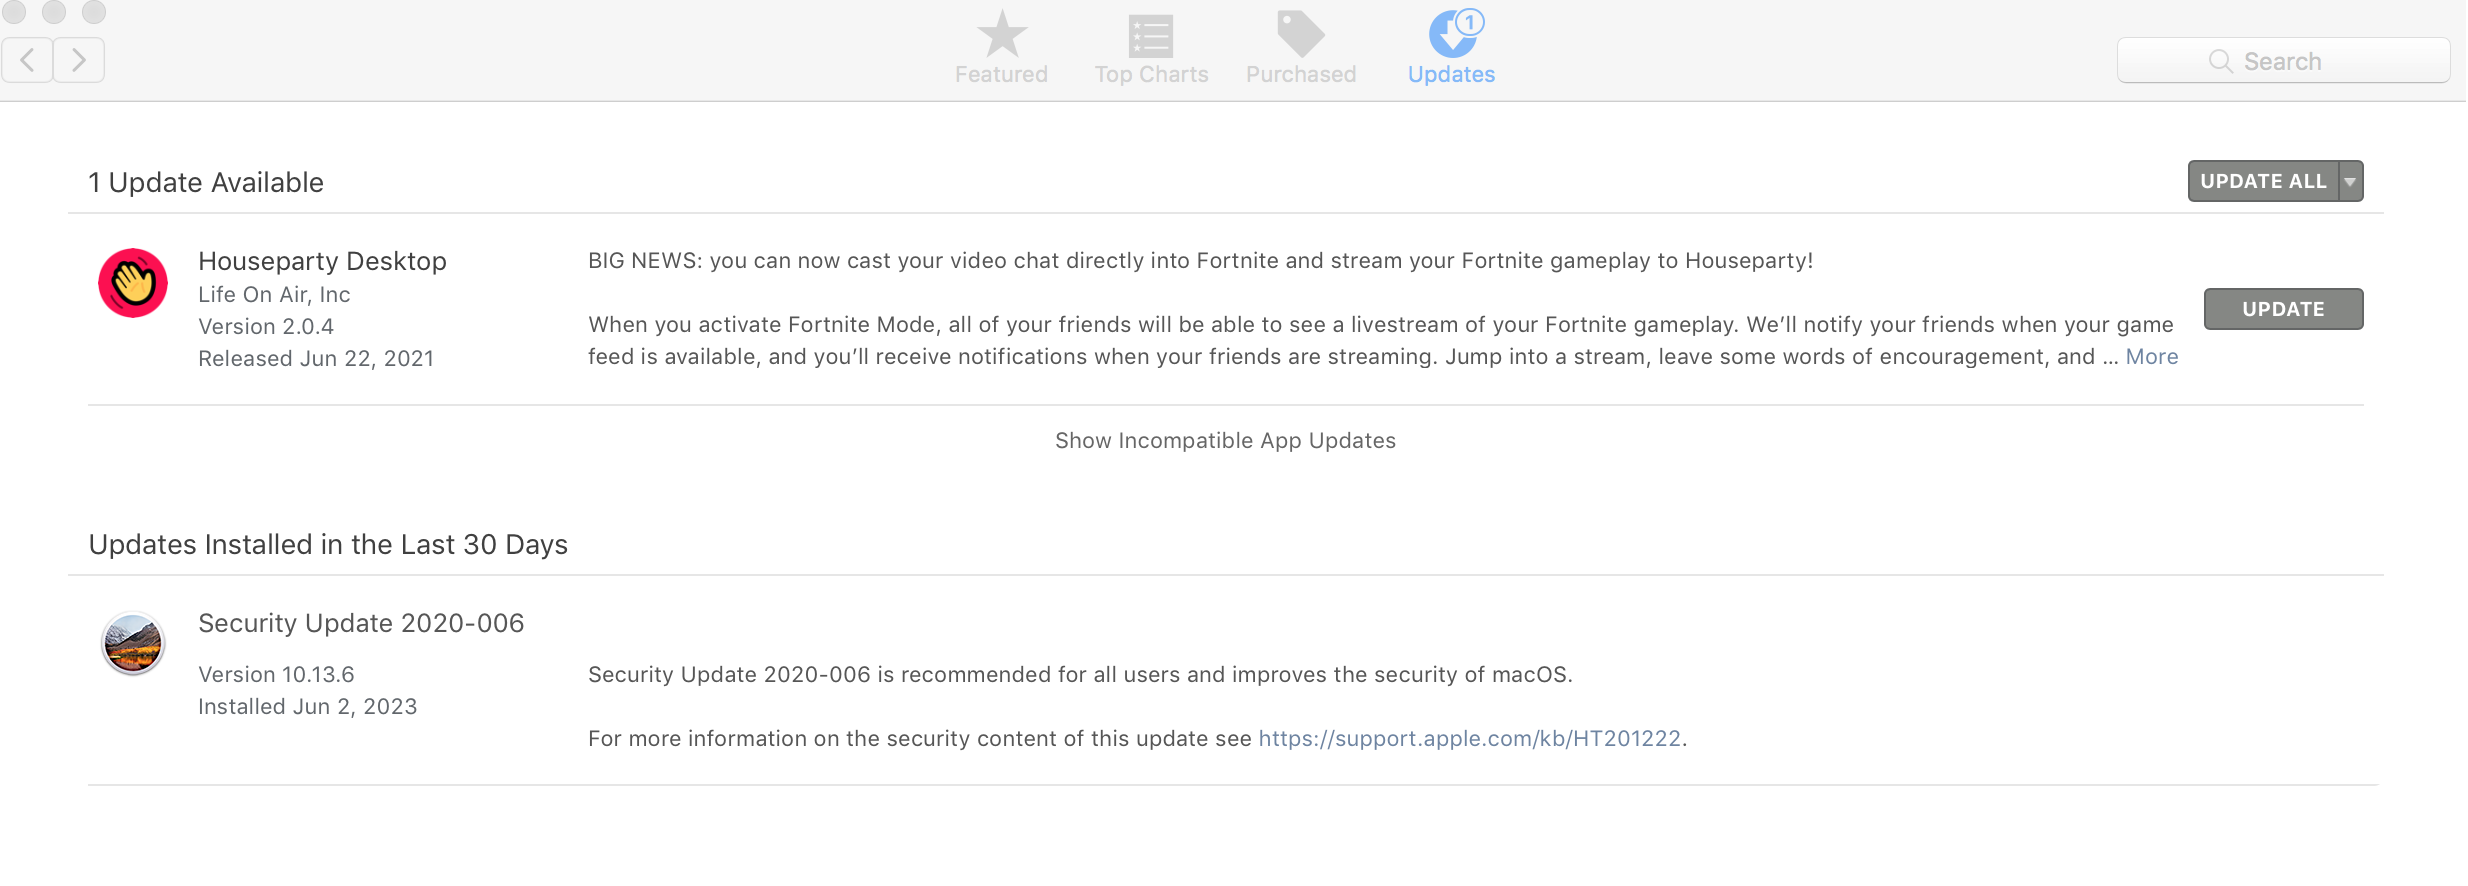The image size is (2468, 886).
Task: Click the minimize window button
Action: tap(54, 11)
